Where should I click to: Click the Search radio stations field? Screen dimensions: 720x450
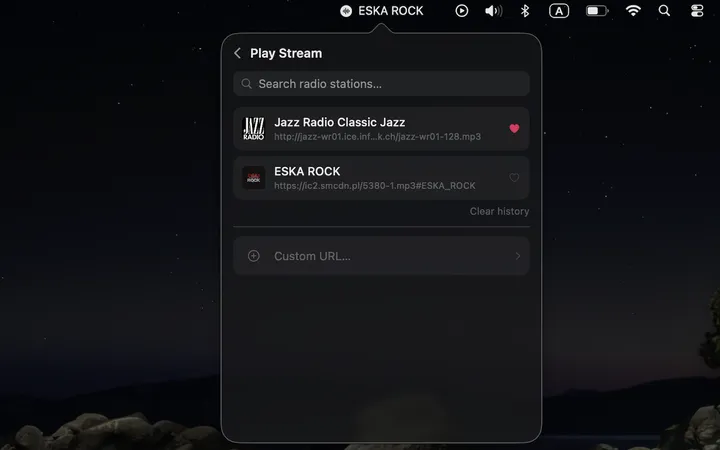click(381, 84)
